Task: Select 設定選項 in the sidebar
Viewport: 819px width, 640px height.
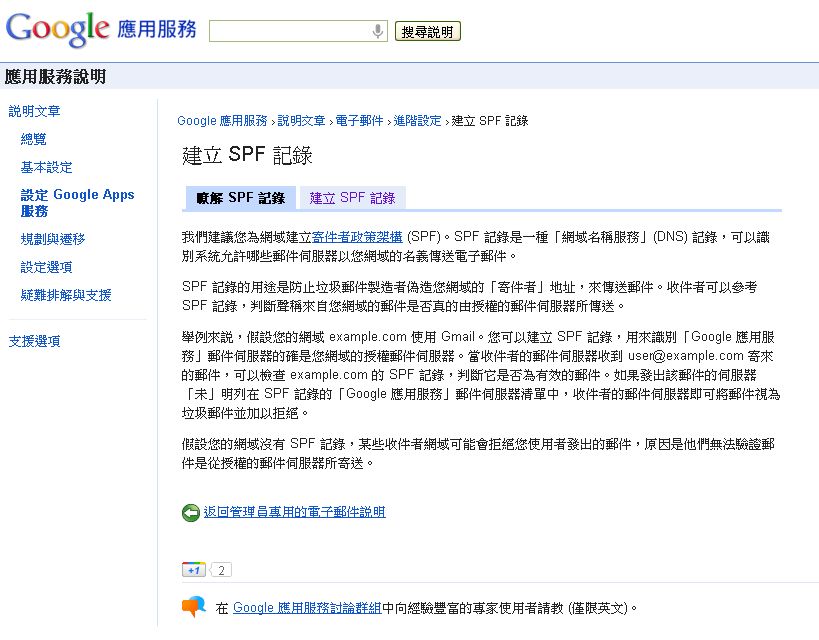Action: [46, 267]
